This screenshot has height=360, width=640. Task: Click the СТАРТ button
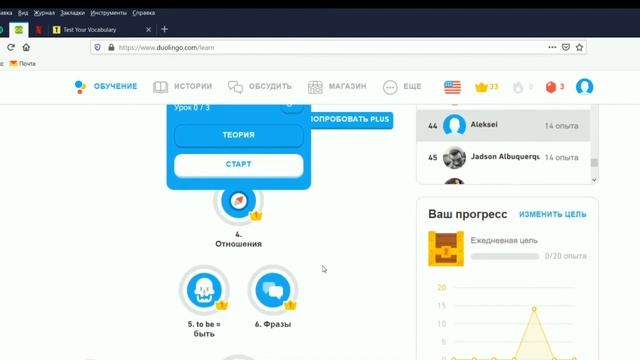[239, 164]
